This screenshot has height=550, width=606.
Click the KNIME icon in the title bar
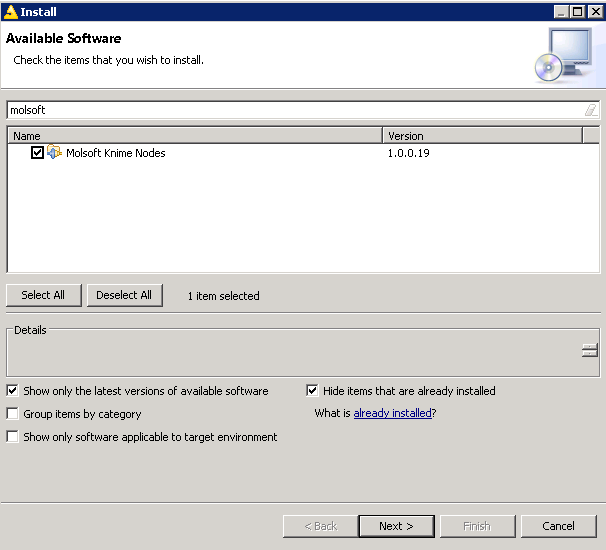[11, 11]
